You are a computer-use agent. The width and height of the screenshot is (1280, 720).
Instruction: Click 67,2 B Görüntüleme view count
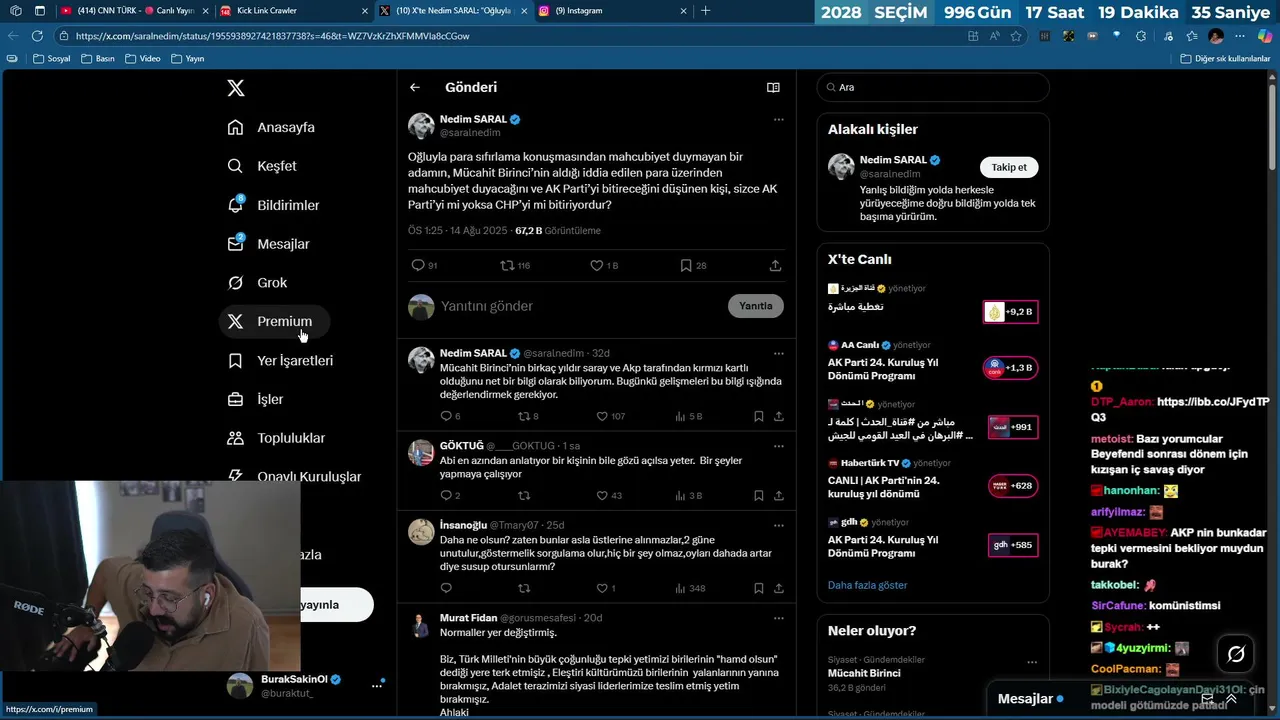558,231
